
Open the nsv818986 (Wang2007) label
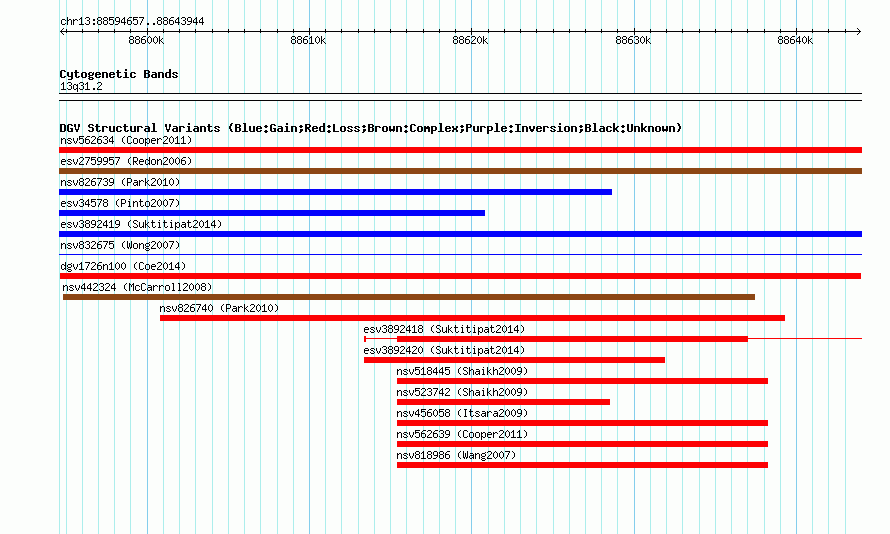456,455
